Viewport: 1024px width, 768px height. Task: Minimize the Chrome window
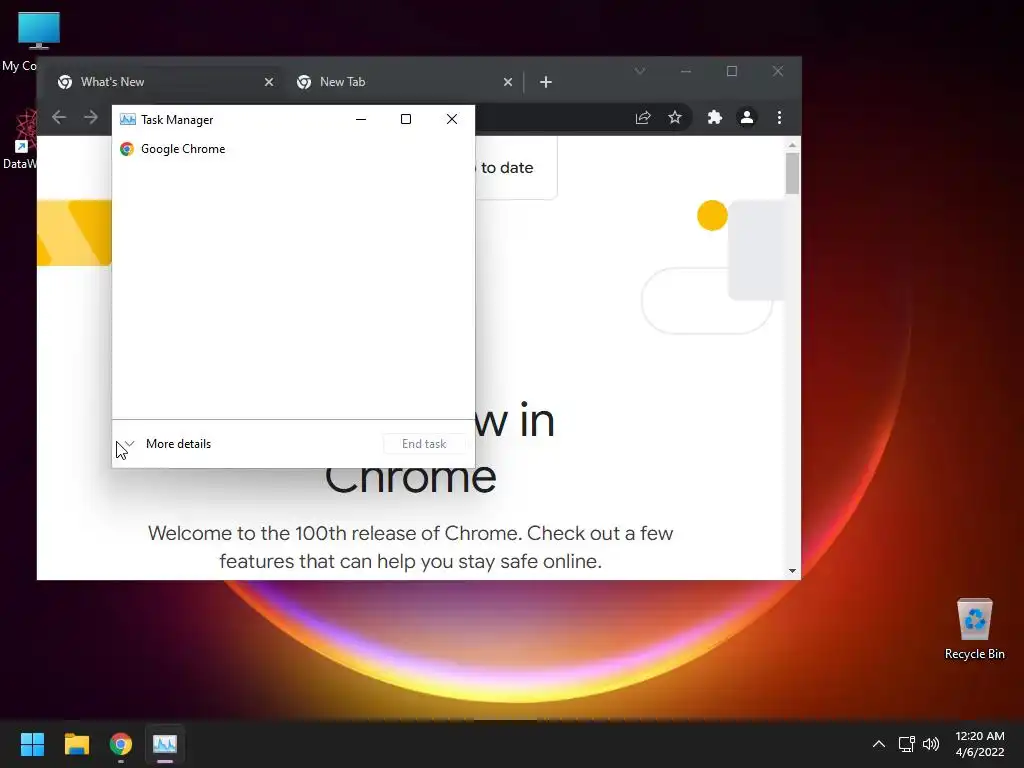[x=686, y=71]
